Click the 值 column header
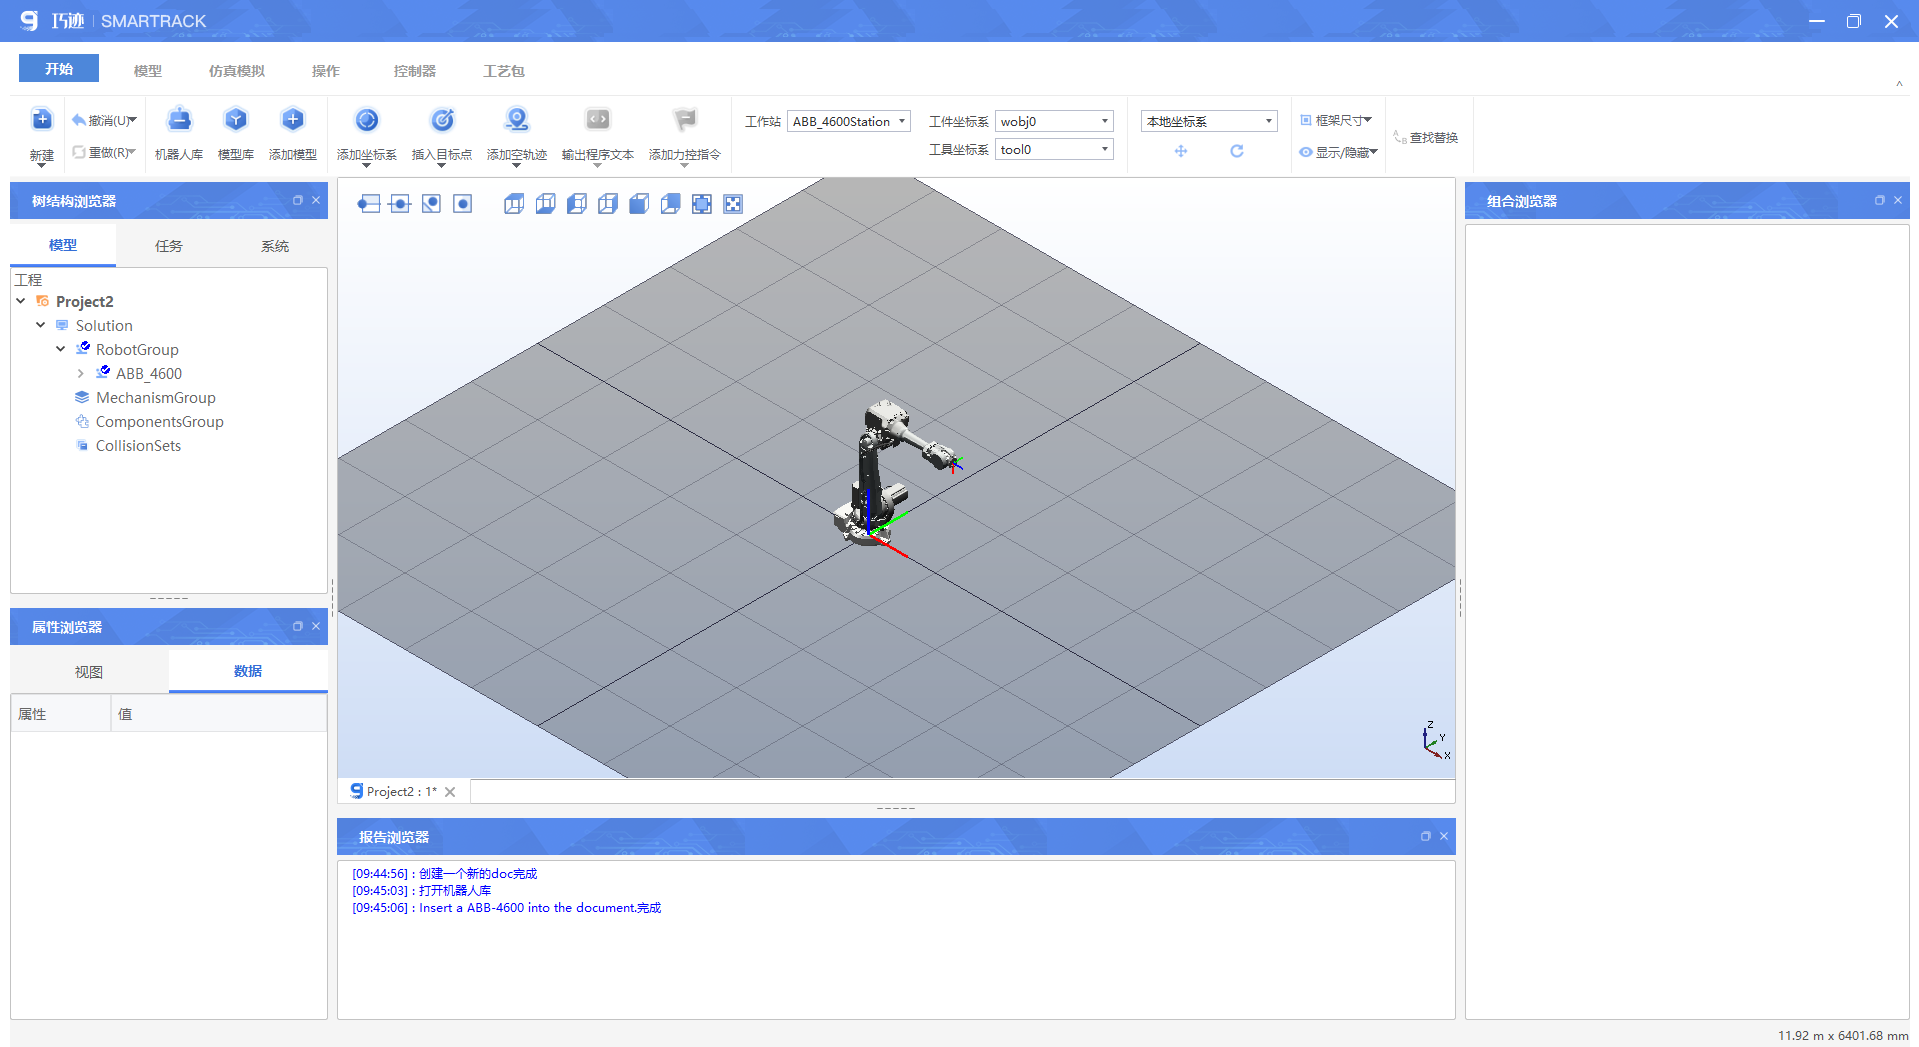The height and width of the screenshot is (1047, 1919). click(x=219, y=714)
